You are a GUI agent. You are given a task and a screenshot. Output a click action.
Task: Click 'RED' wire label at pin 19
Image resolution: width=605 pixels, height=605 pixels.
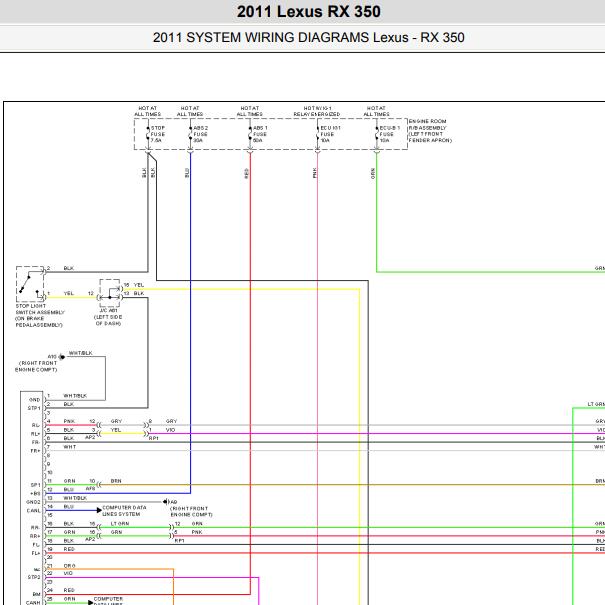(x=69, y=549)
